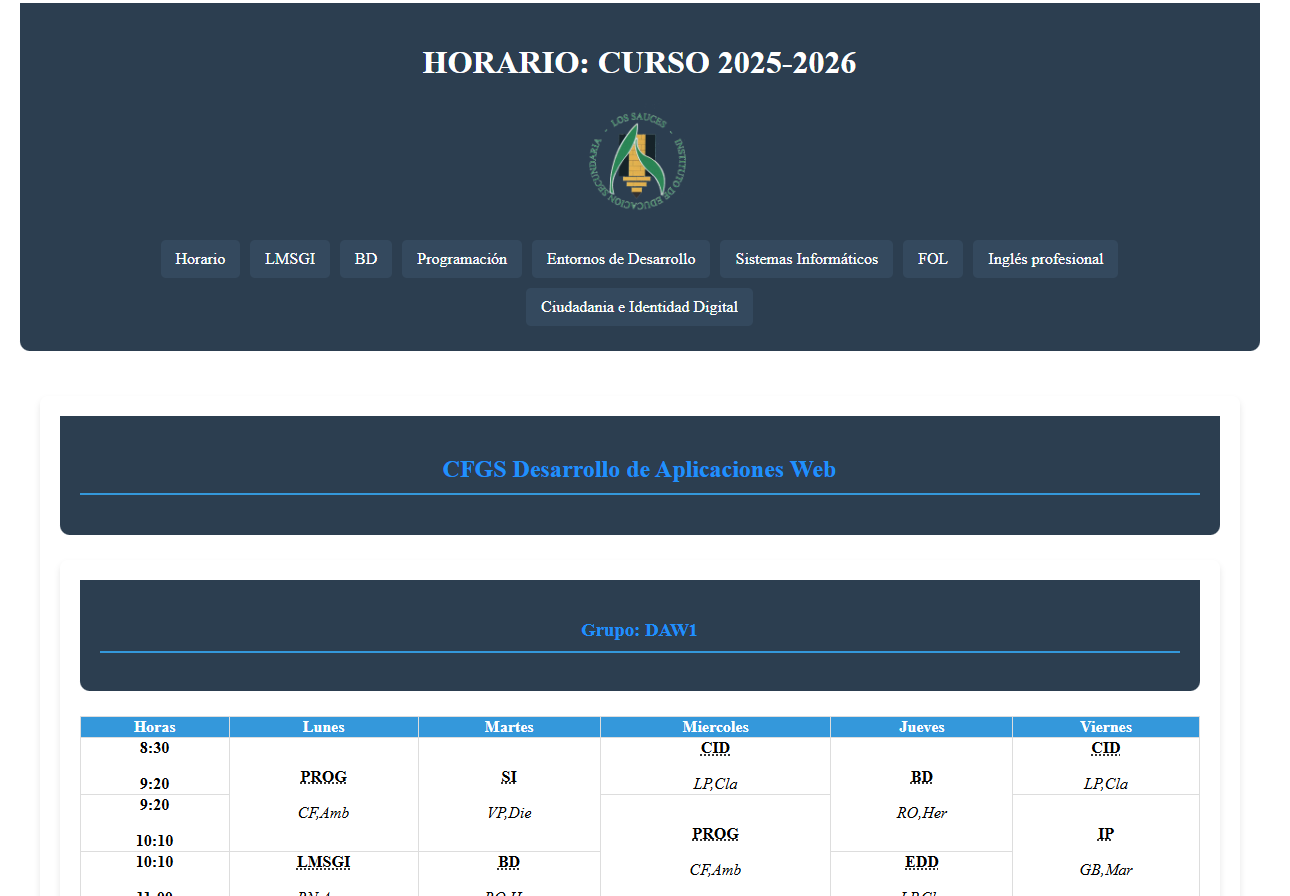The width and height of the screenshot is (1290, 896).
Task: Open Inglés profesional section
Action: [x=1044, y=258]
